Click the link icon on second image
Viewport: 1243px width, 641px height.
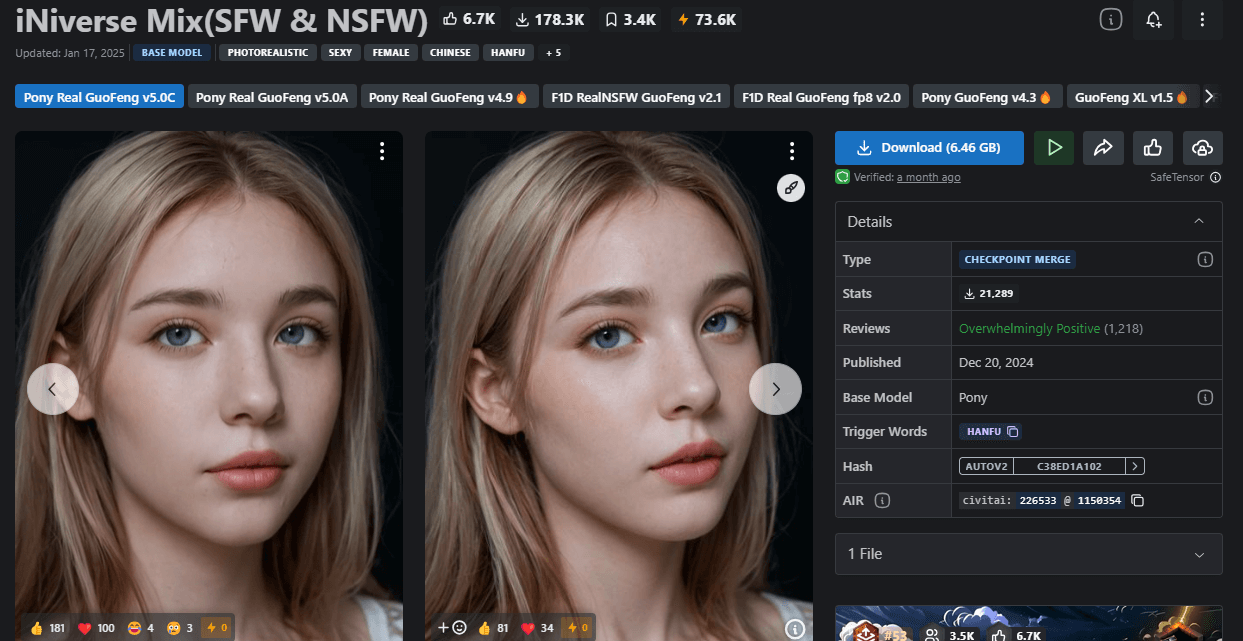point(791,188)
